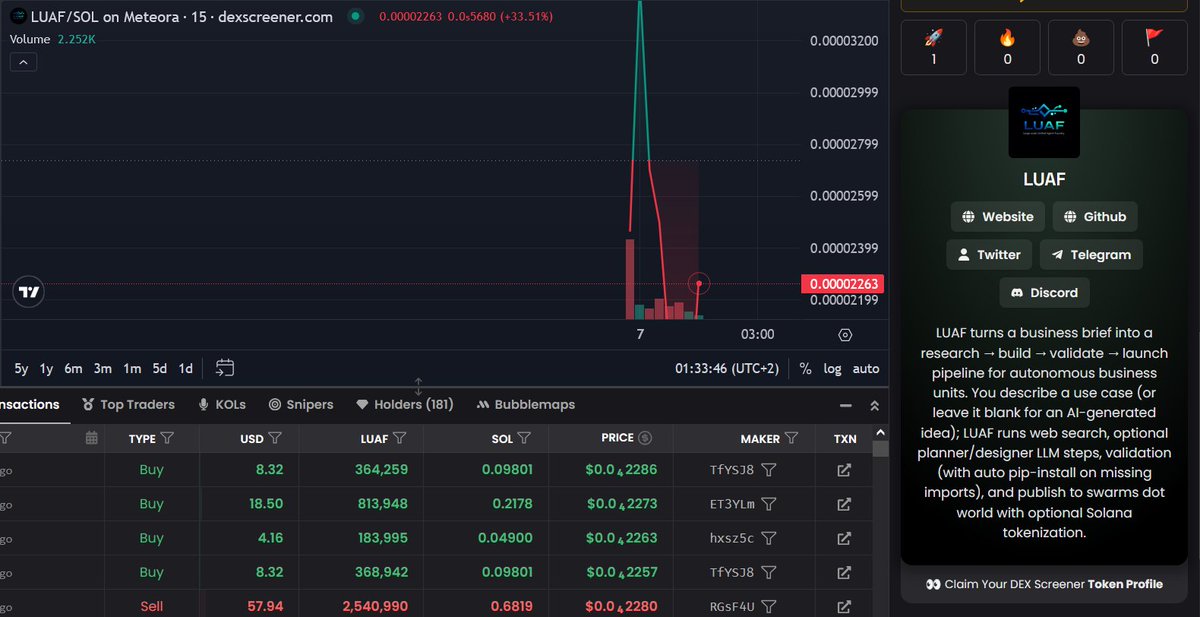Click maker address ET3YLm
Viewport: 1200px width, 617px height.
[732, 504]
